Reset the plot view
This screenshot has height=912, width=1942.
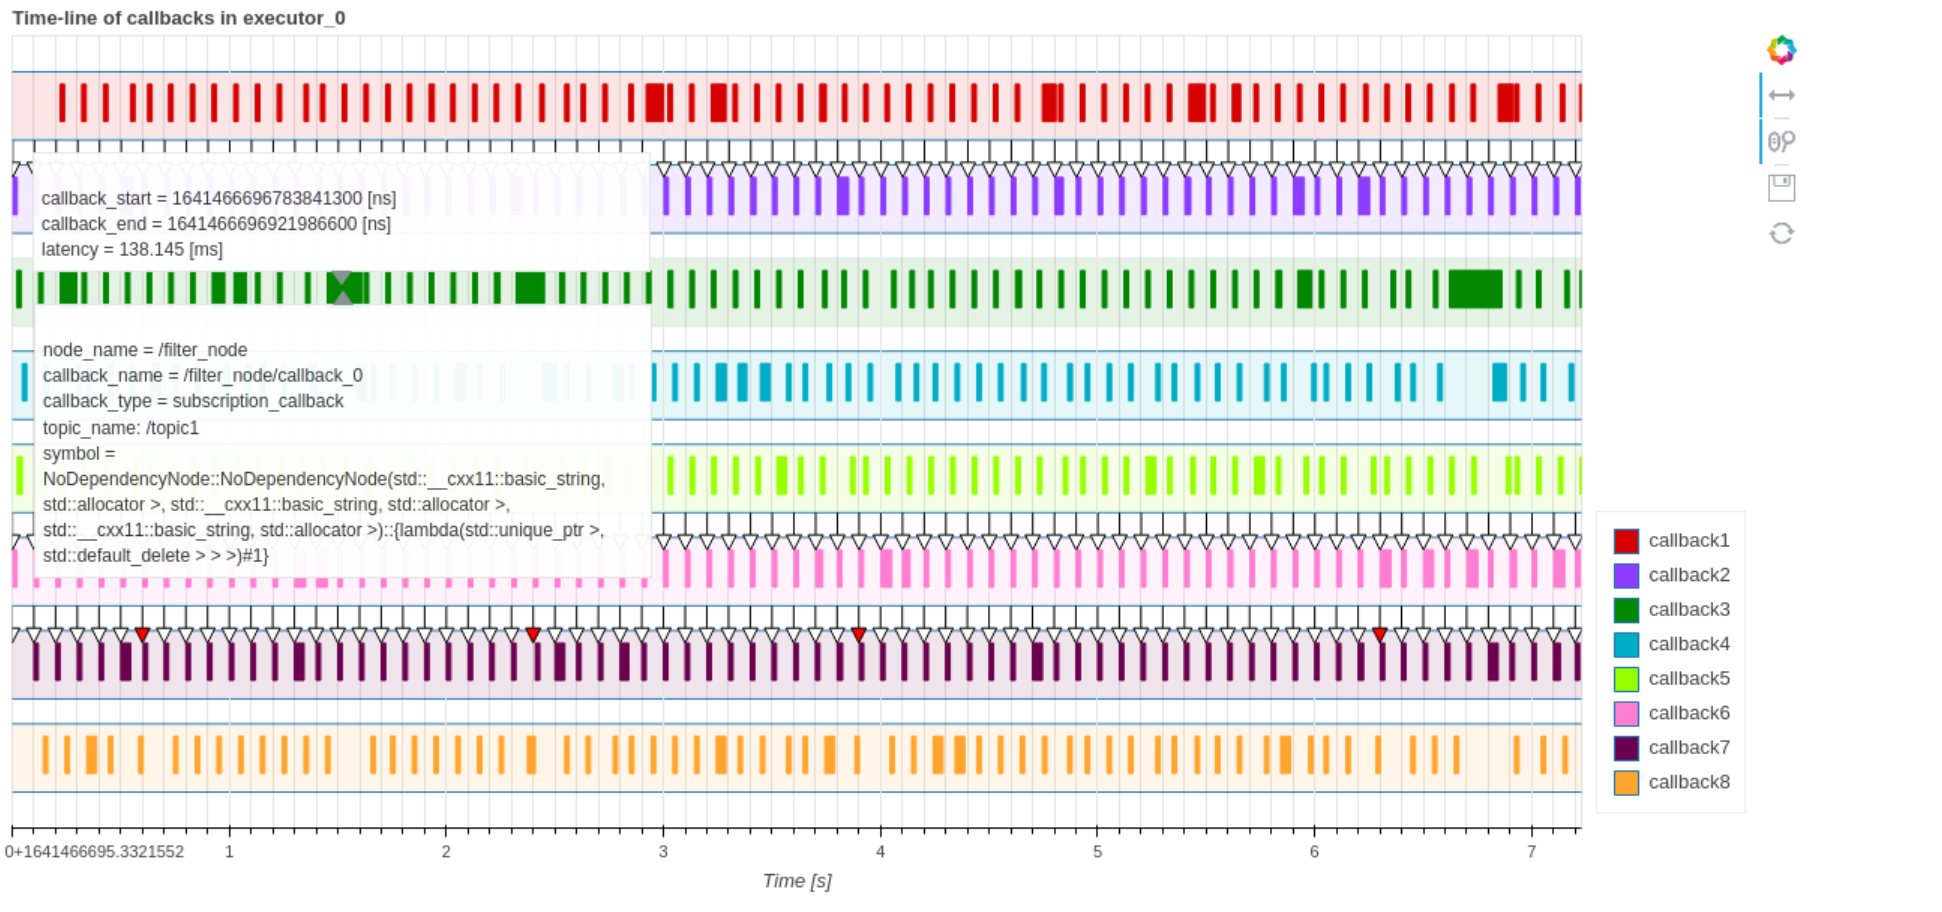pos(1781,233)
